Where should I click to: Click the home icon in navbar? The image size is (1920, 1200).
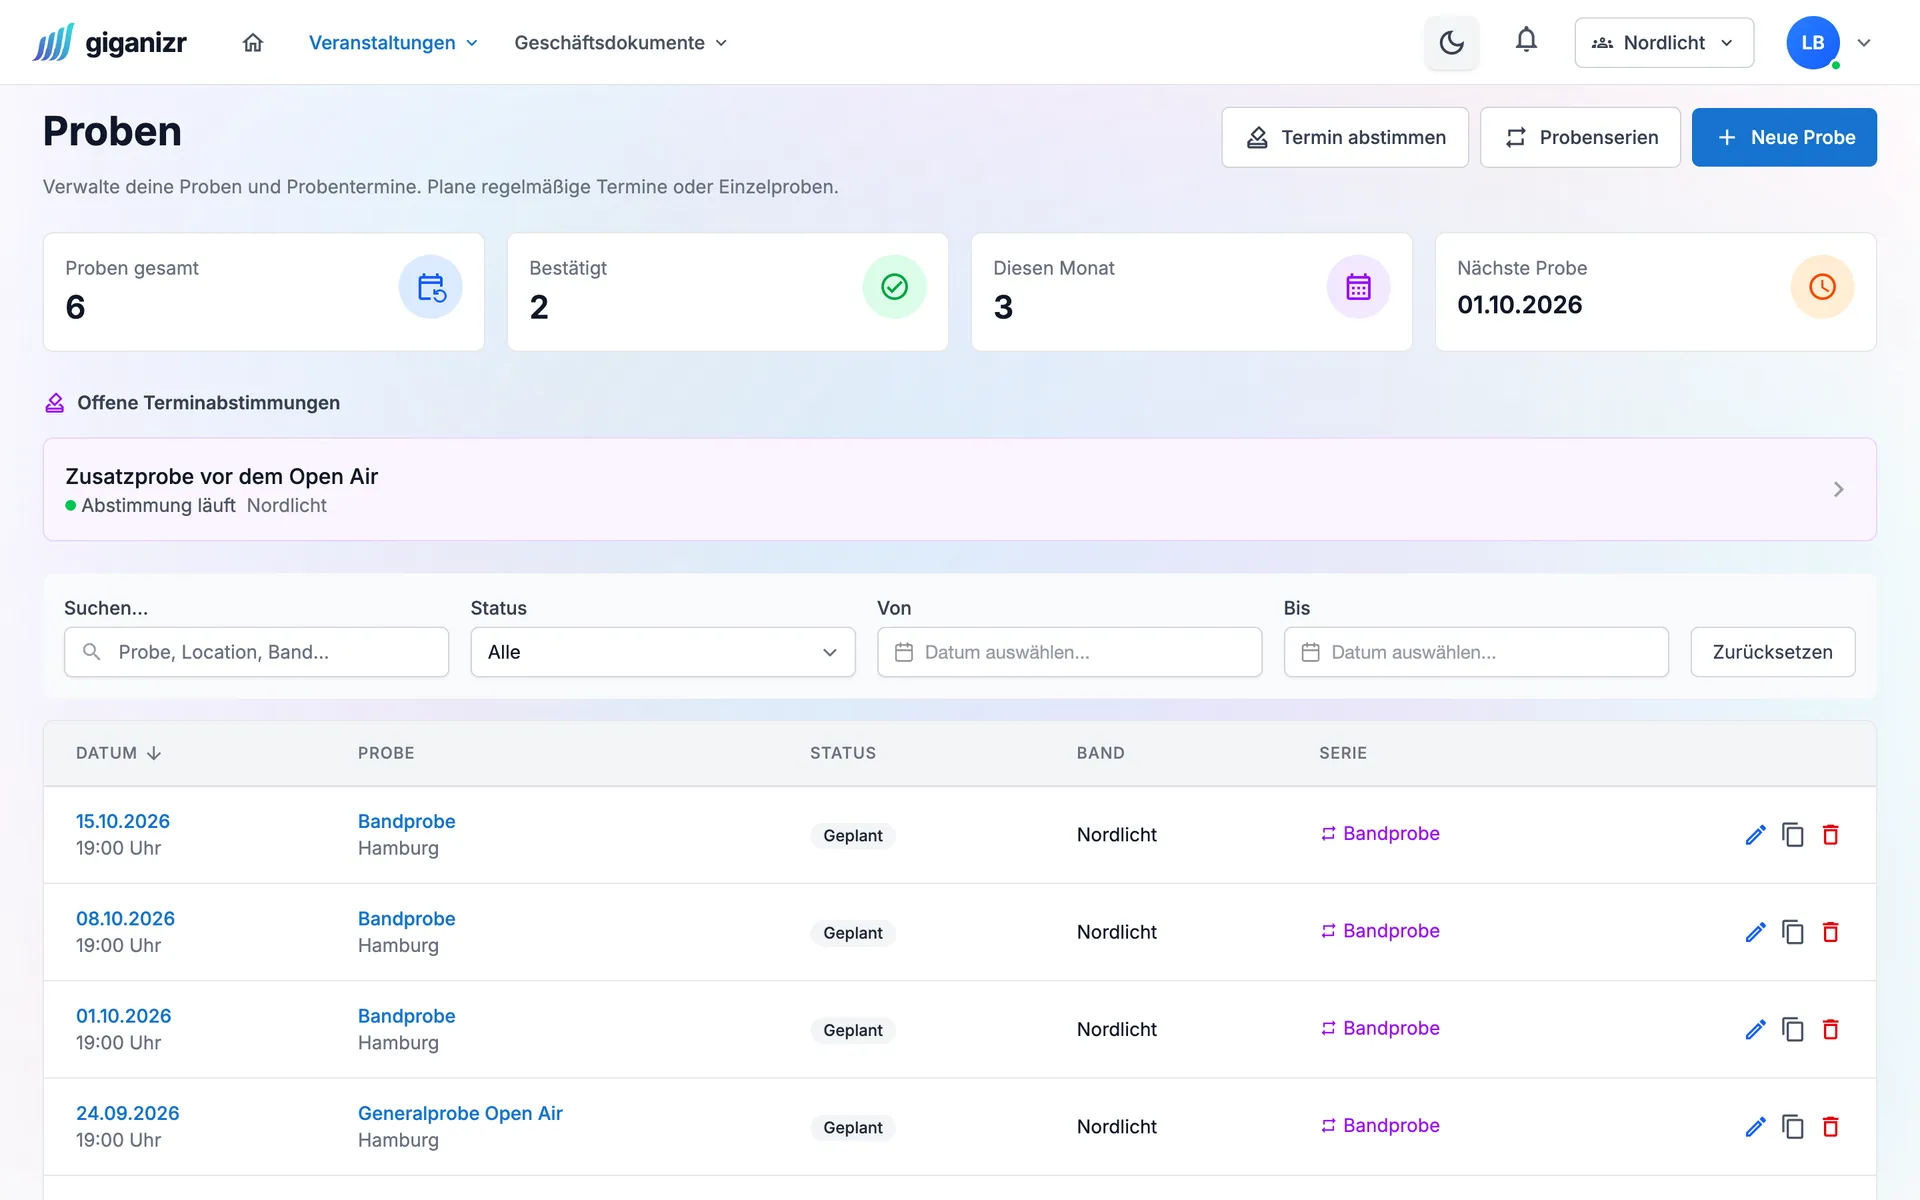coord(253,43)
